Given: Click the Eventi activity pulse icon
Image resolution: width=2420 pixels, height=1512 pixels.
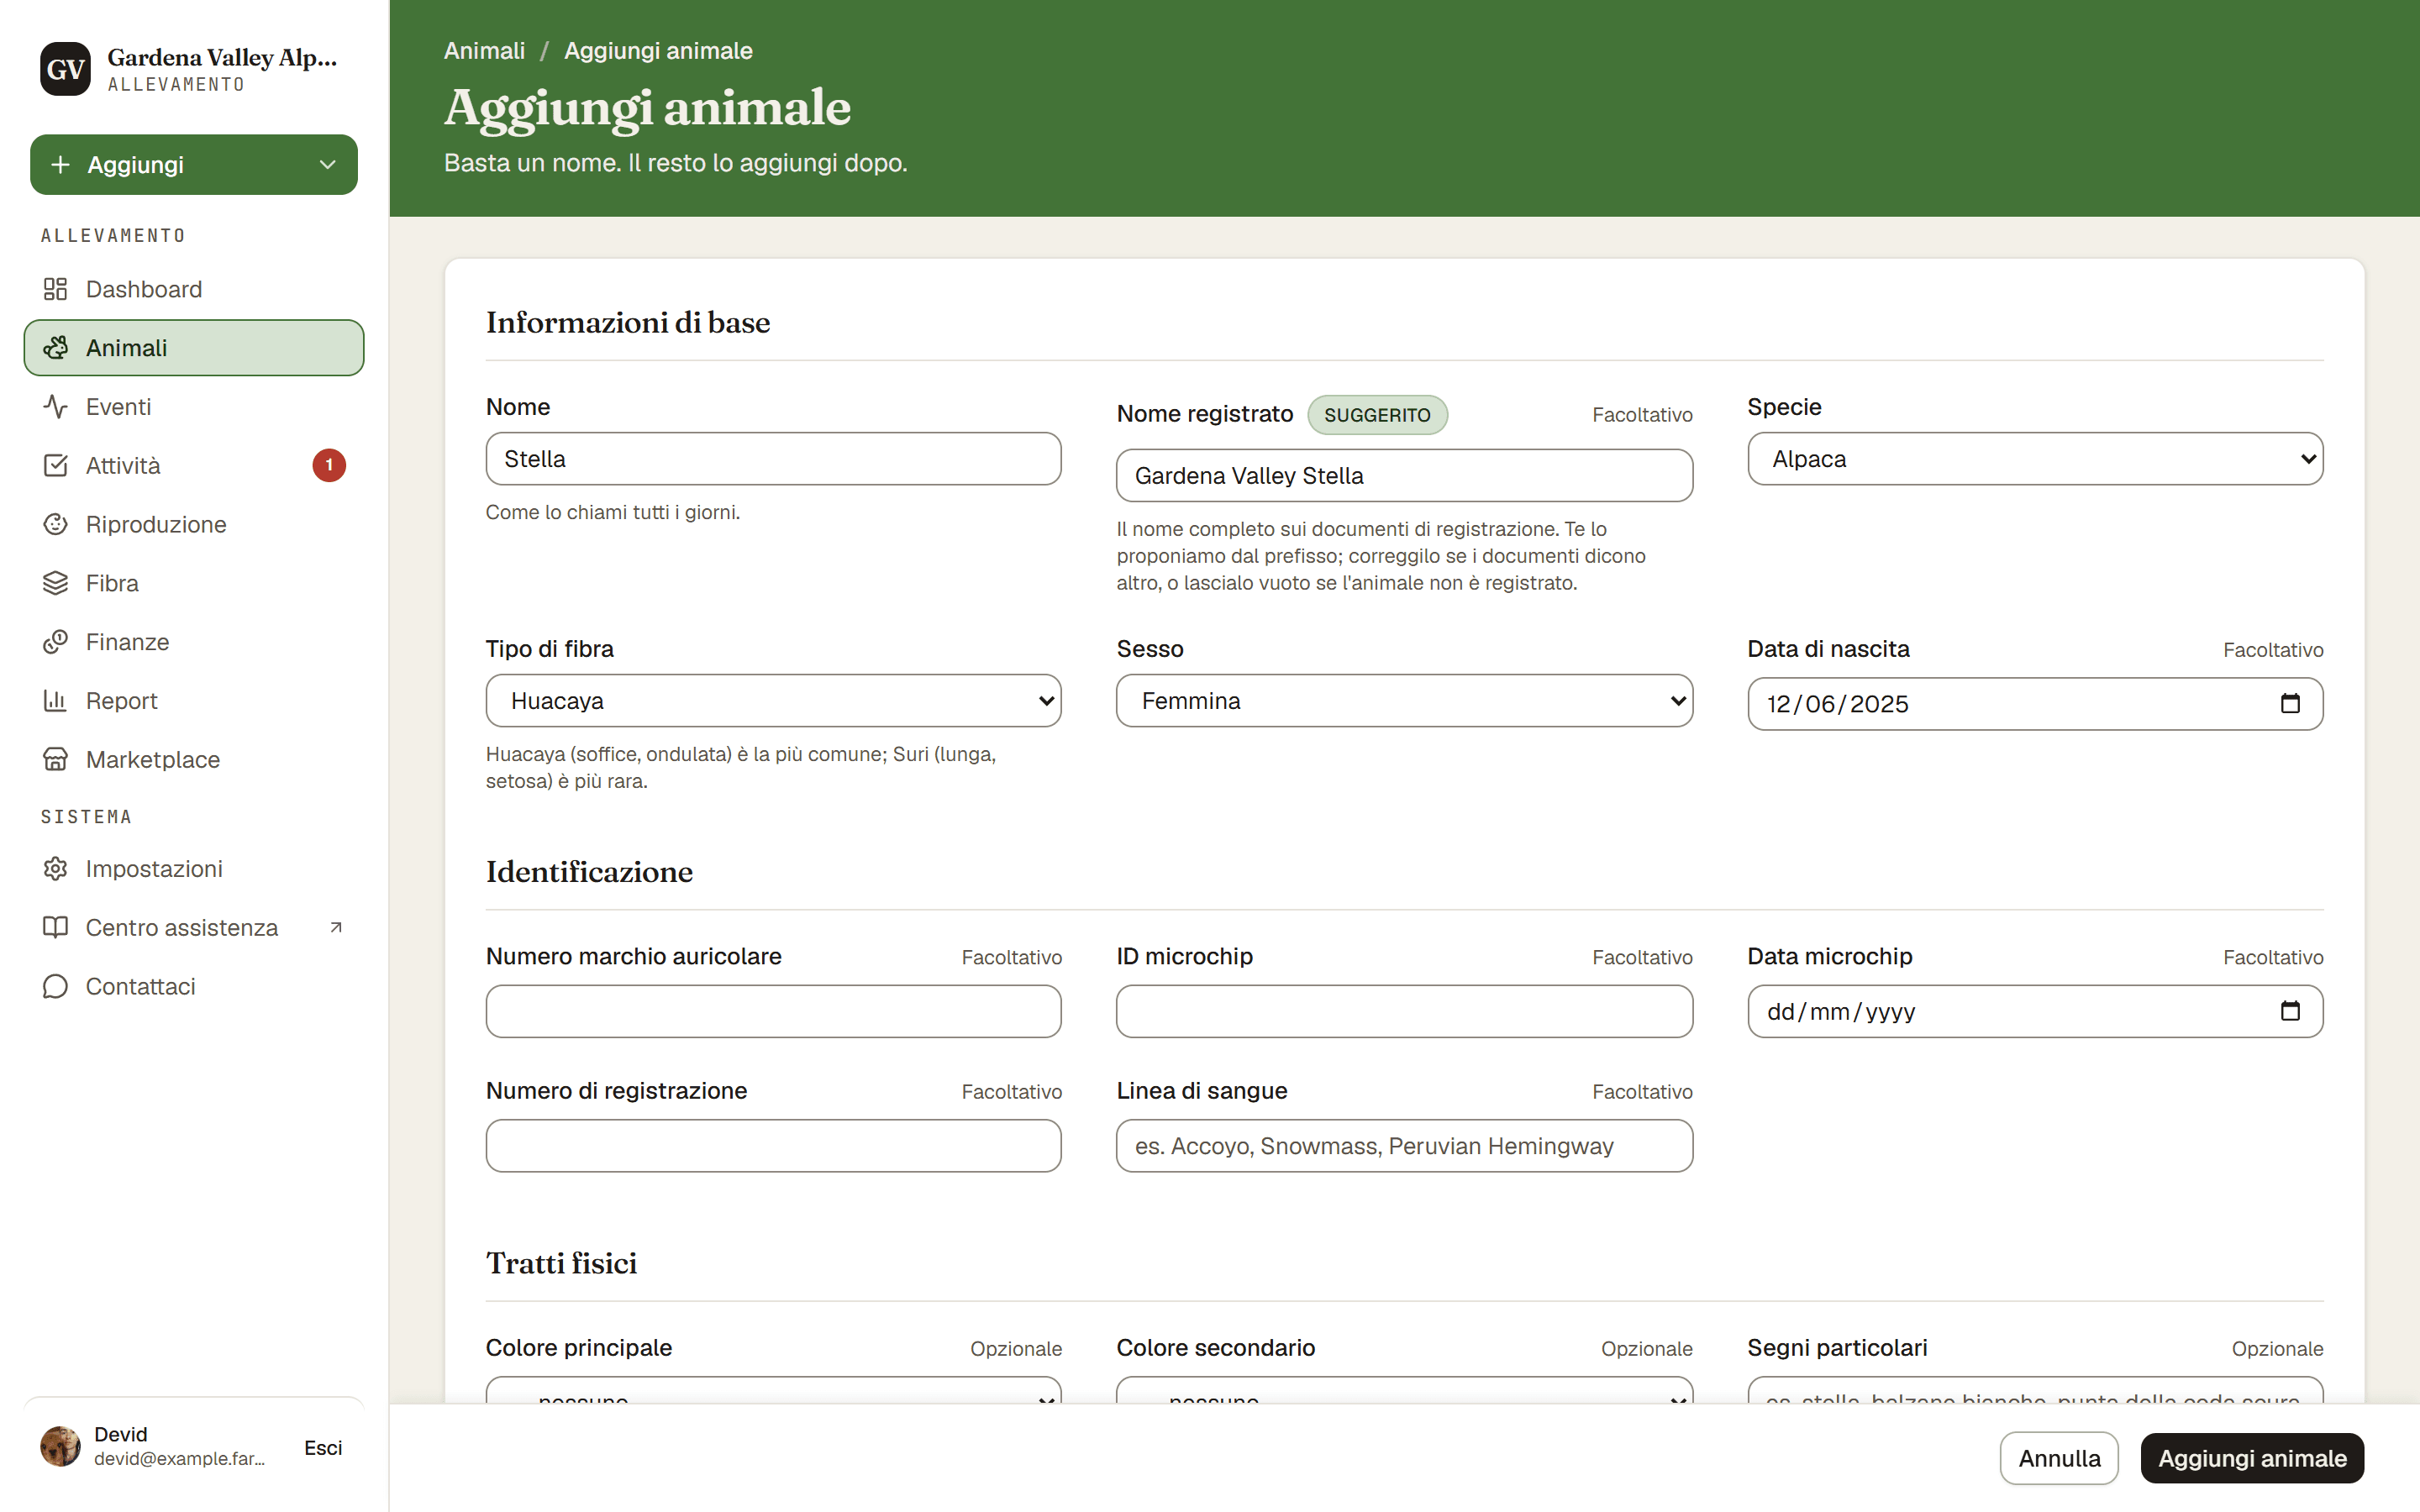Looking at the screenshot, I should tap(55, 407).
